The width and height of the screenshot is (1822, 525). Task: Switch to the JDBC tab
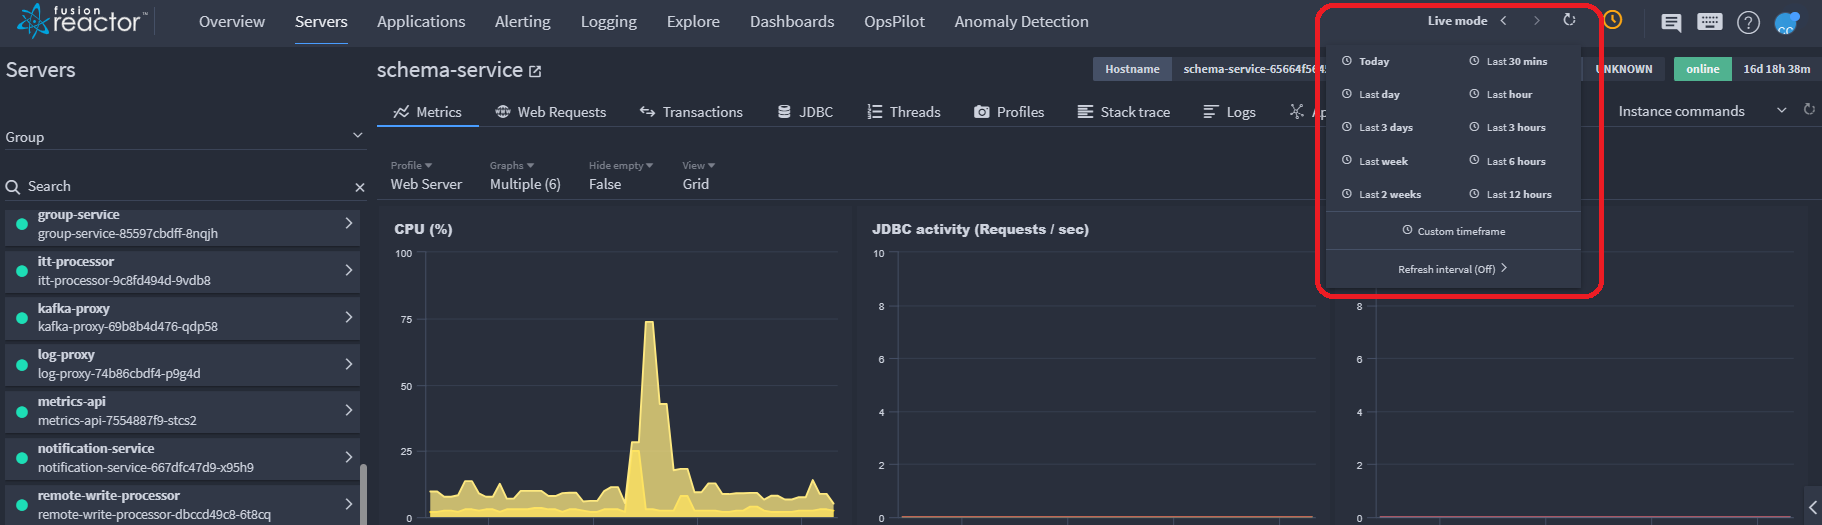click(805, 112)
